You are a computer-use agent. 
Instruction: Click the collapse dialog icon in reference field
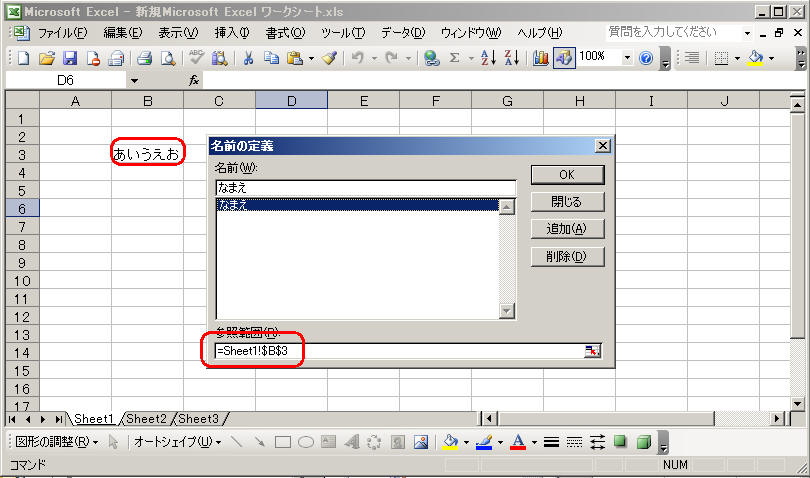pos(593,351)
